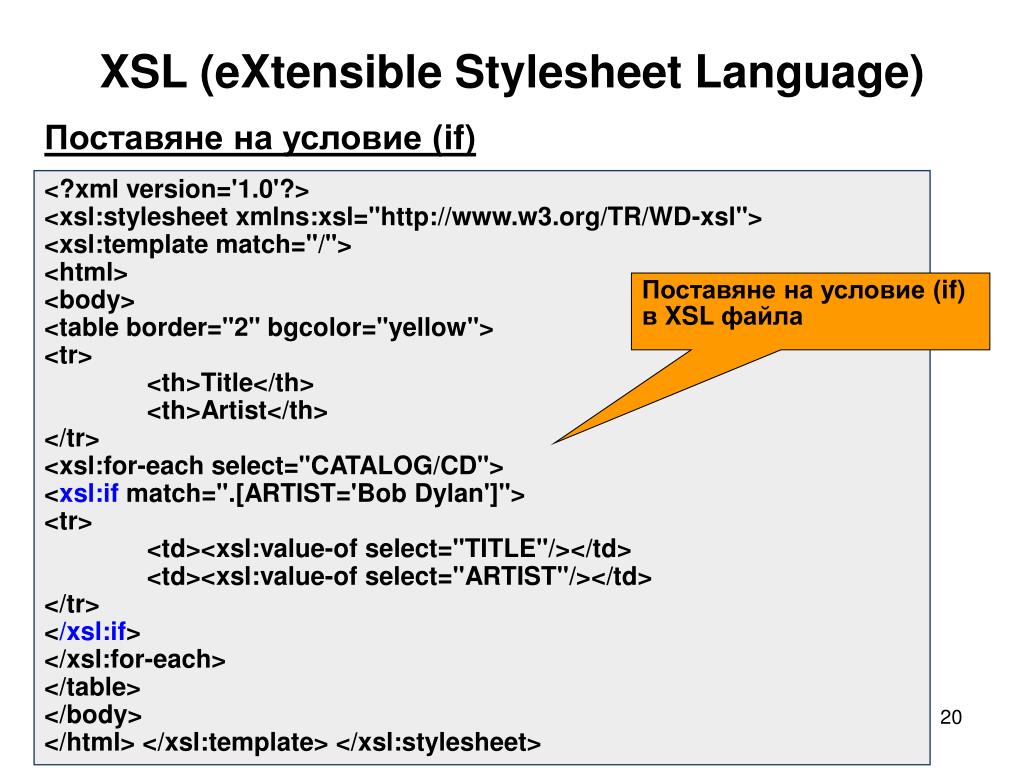The image size is (1024, 768).
Task: Click the line '<?xml version='1.0'?>'
Action: point(176,189)
